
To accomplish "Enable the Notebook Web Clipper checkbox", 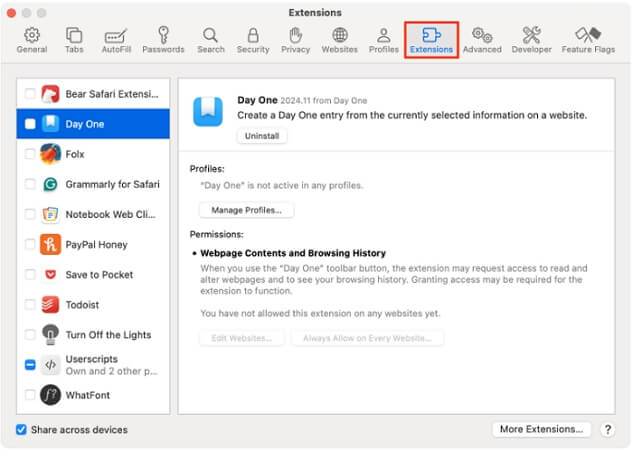I will pyautogui.click(x=30, y=214).
